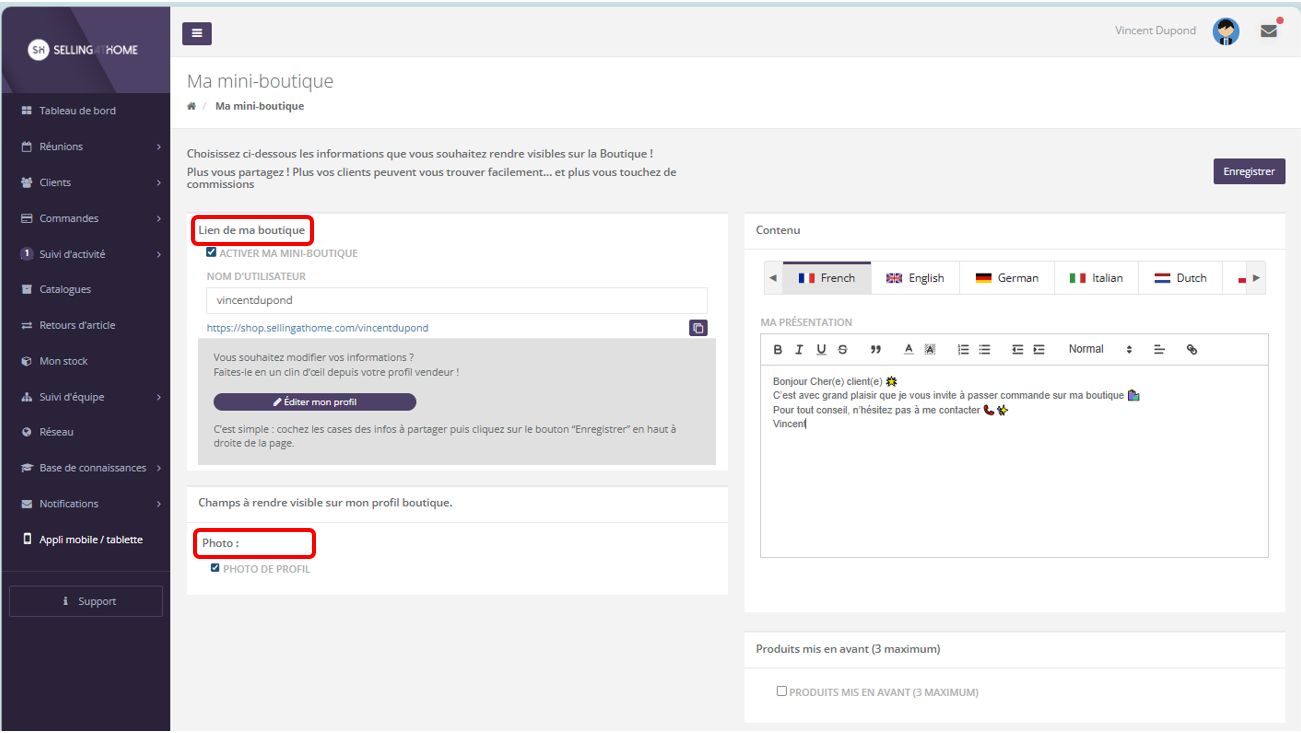The image size is (1301, 733).
Task: Insert a blockquote in the presentation editor
Action: (876, 350)
